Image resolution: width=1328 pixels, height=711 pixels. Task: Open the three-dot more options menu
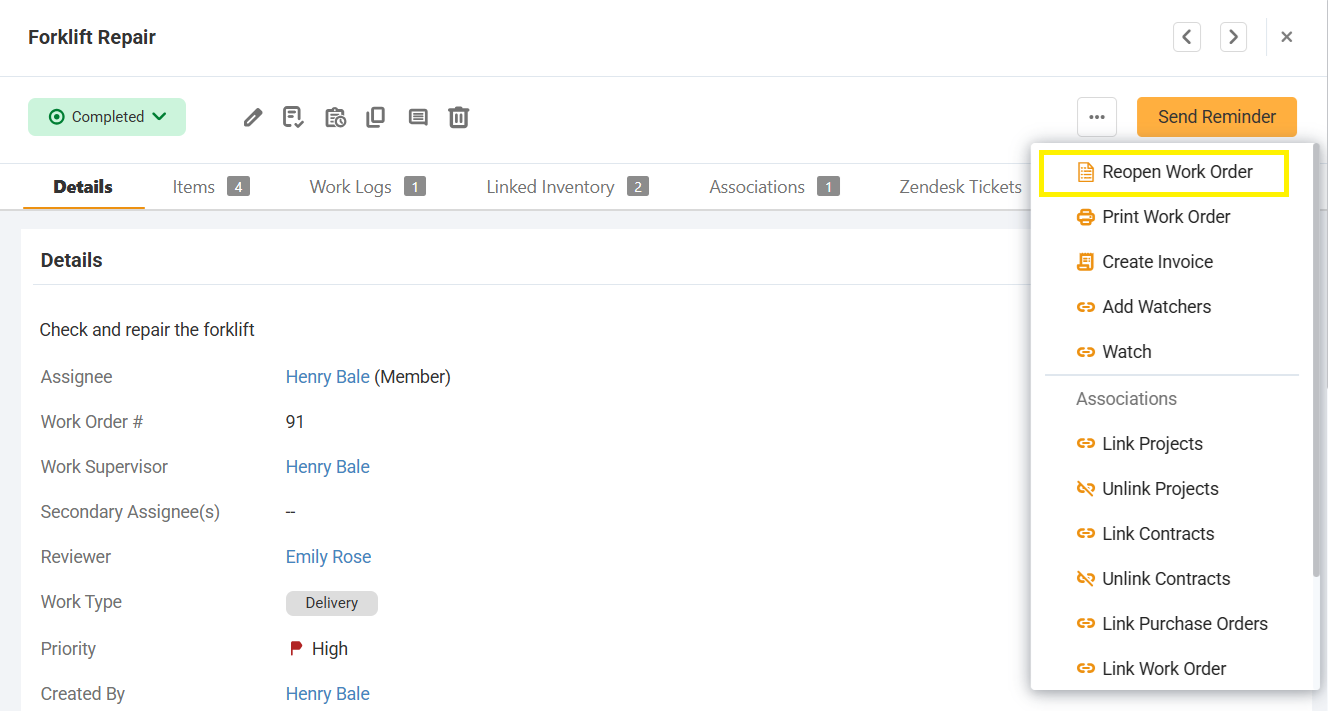click(x=1097, y=117)
